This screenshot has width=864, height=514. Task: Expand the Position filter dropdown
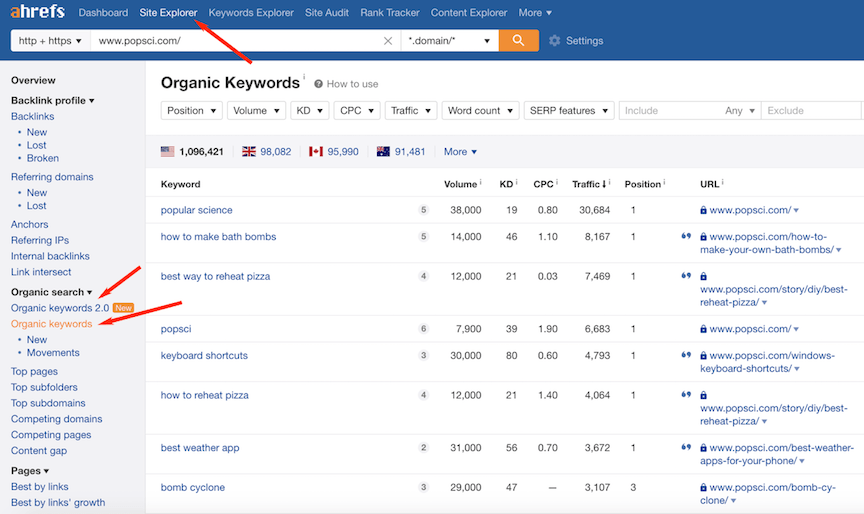191,111
